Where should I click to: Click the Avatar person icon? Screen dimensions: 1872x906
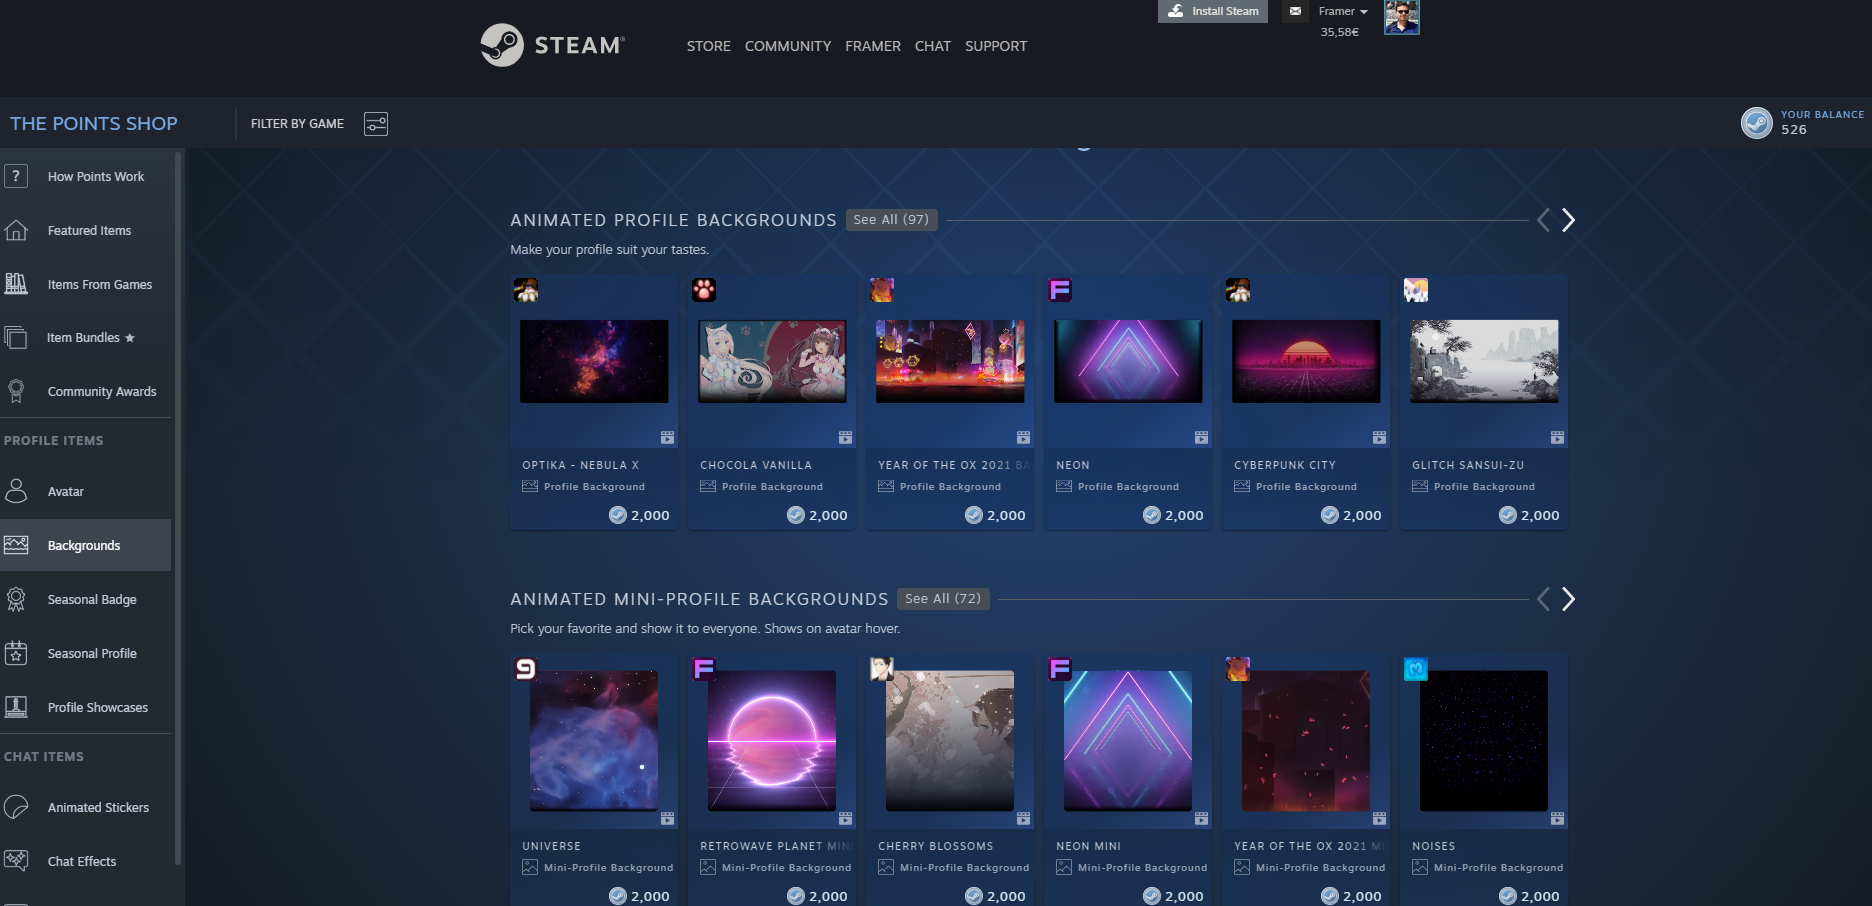tap(16, 491)
